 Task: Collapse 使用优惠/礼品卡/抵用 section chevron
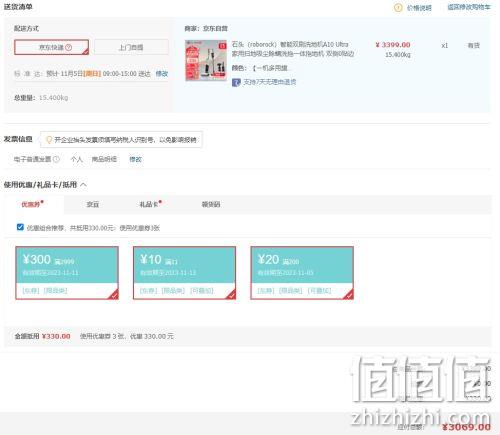click(x=83, y=184)
